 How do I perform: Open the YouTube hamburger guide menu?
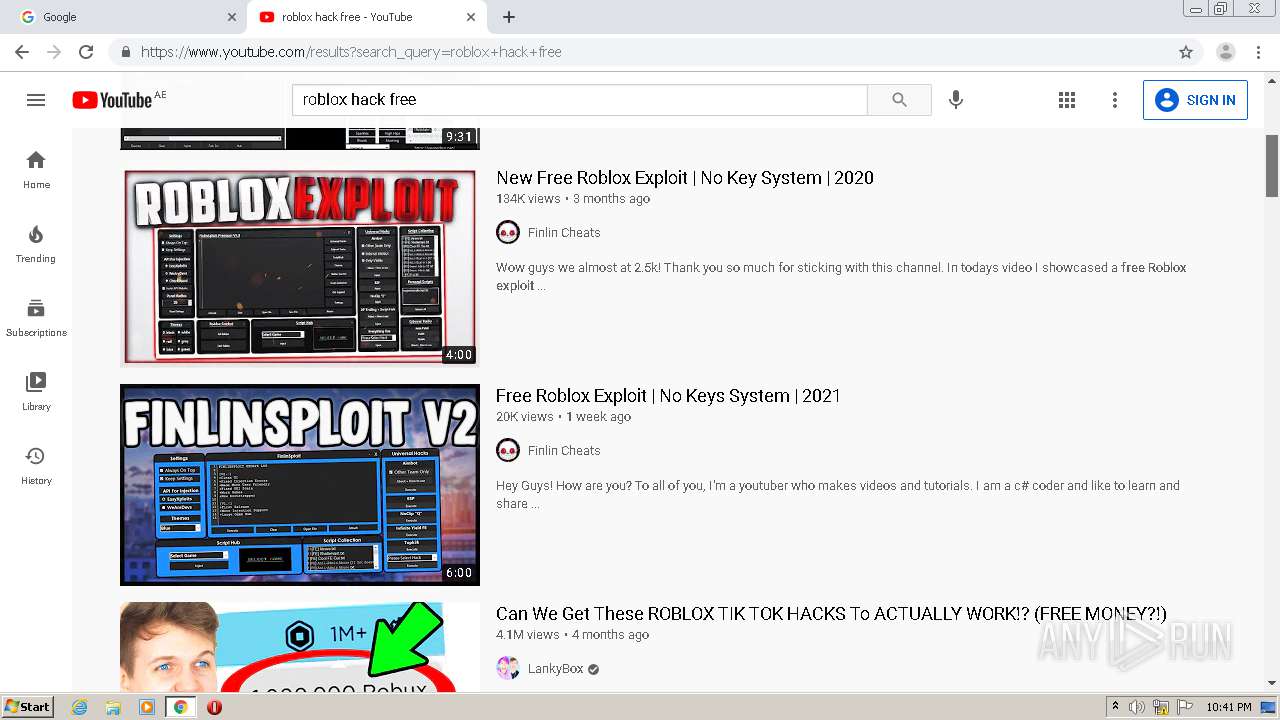[x=36, y=100]
